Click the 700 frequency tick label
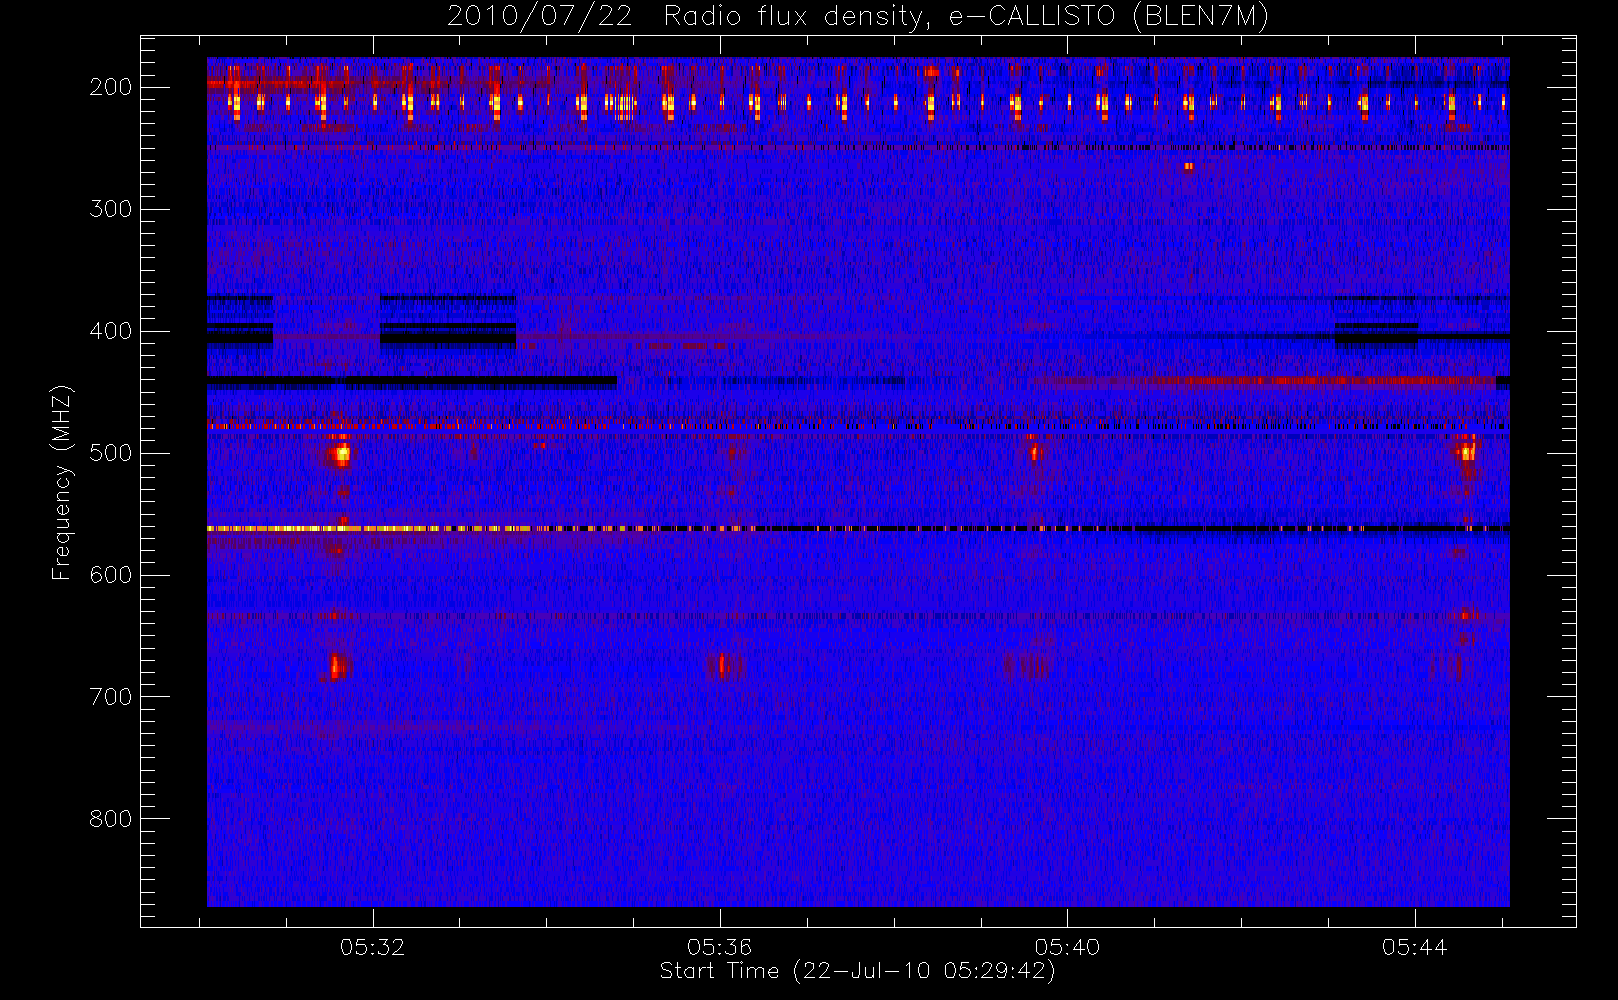The width and height of the screenshot is (1618, 1000). pyautogui.click(x=110, y=697)
